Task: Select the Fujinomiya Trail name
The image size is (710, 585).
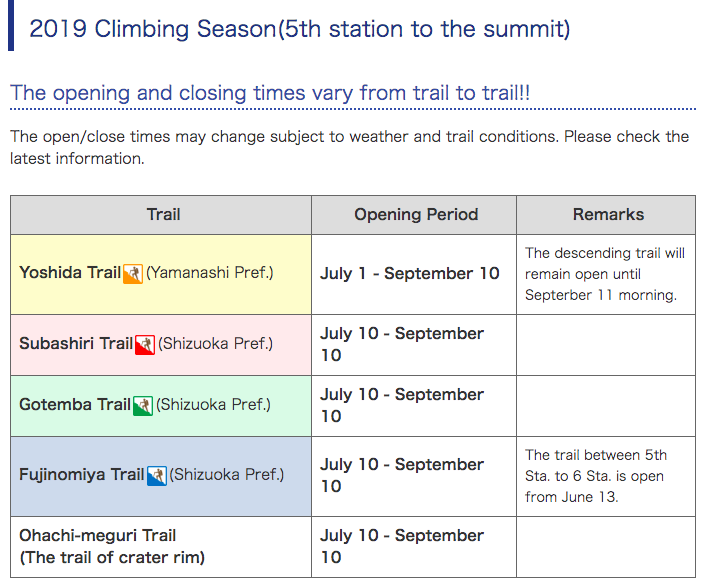Action: [81, 475]
